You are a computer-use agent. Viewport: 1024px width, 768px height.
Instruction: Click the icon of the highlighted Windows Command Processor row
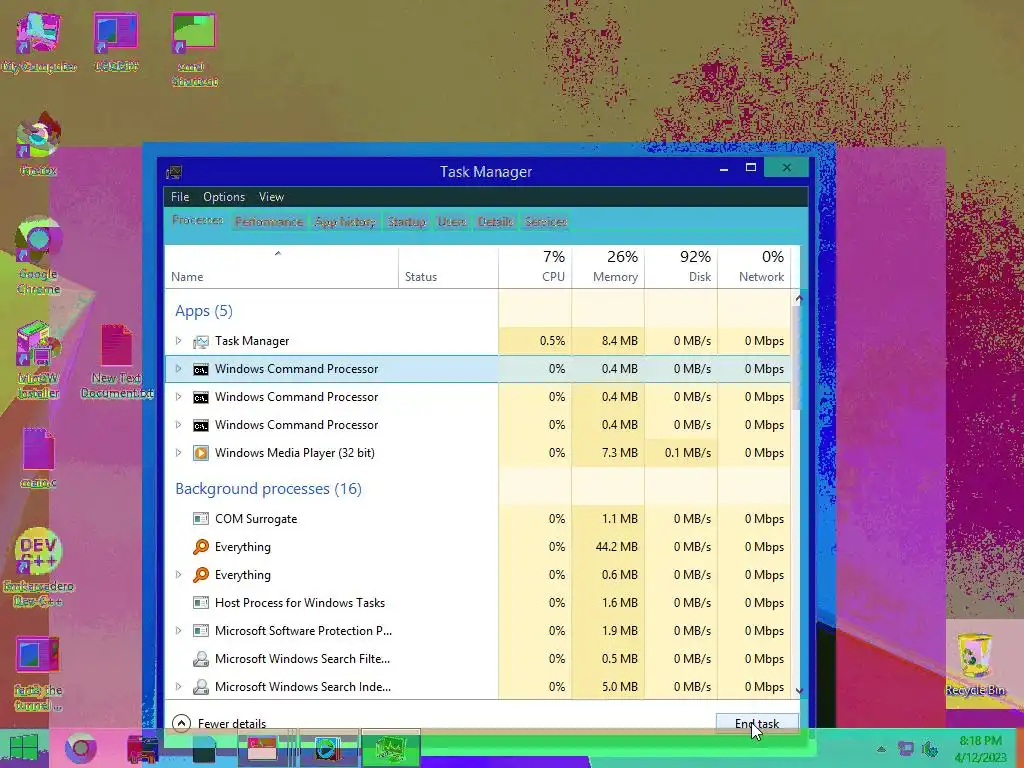[200, 369]
